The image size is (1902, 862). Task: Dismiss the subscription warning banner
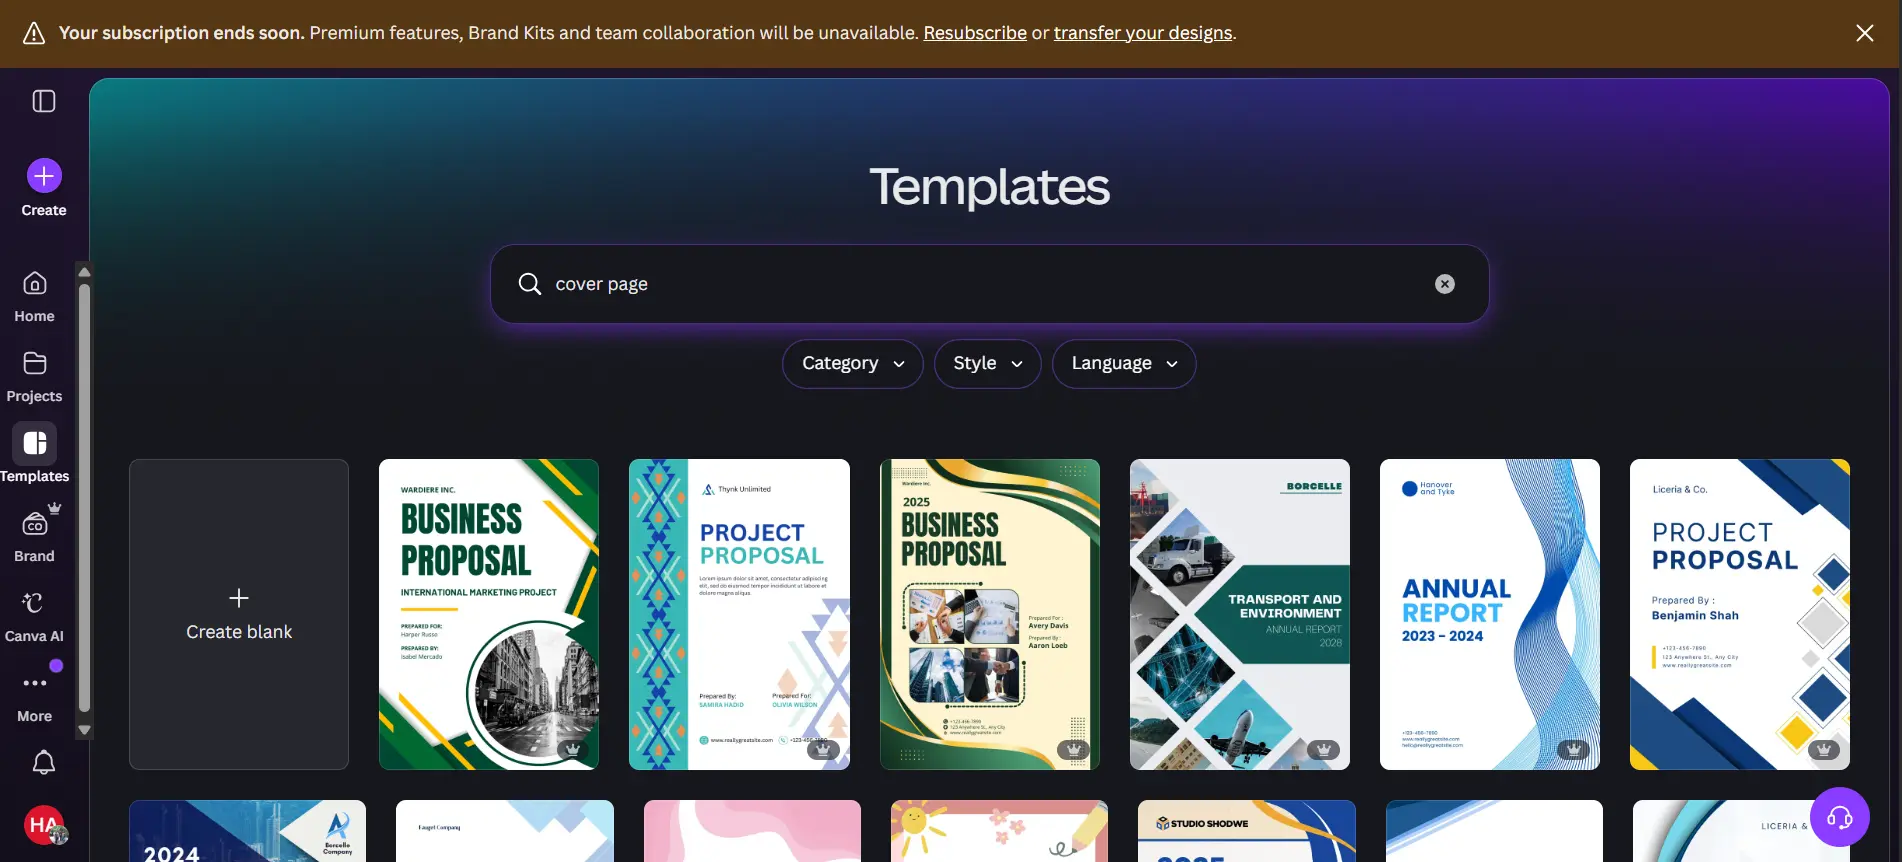(x=1865, y=33)
